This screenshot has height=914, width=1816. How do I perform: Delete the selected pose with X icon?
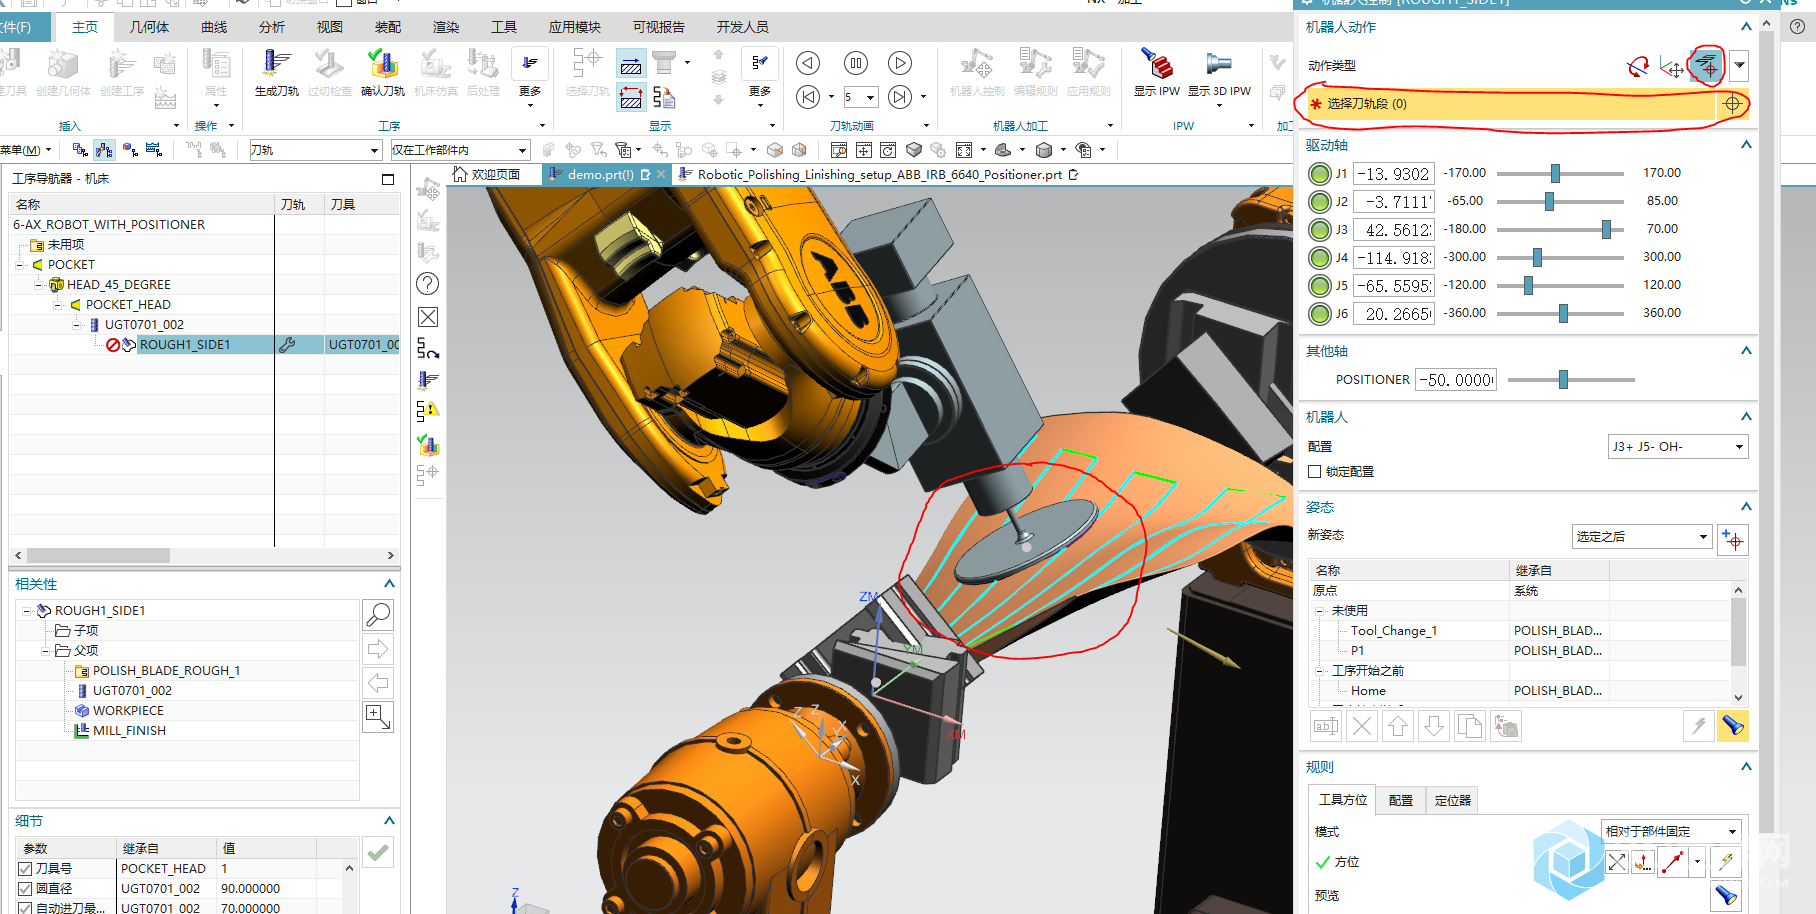(1362, 727)
